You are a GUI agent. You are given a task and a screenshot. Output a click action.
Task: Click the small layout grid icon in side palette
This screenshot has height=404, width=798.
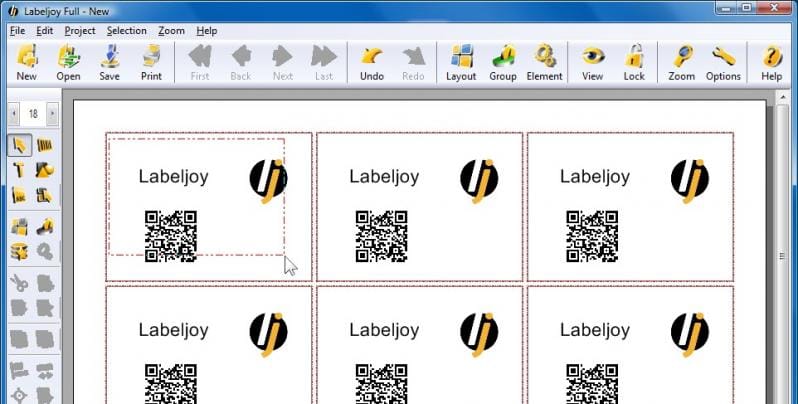[19, 226]
